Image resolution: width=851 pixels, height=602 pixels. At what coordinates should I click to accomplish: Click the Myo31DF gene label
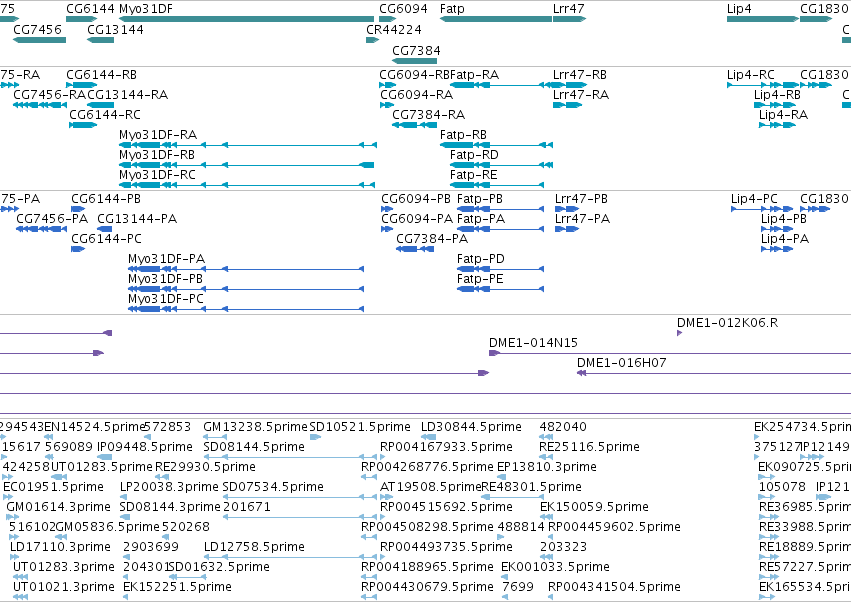pos(145,9)
